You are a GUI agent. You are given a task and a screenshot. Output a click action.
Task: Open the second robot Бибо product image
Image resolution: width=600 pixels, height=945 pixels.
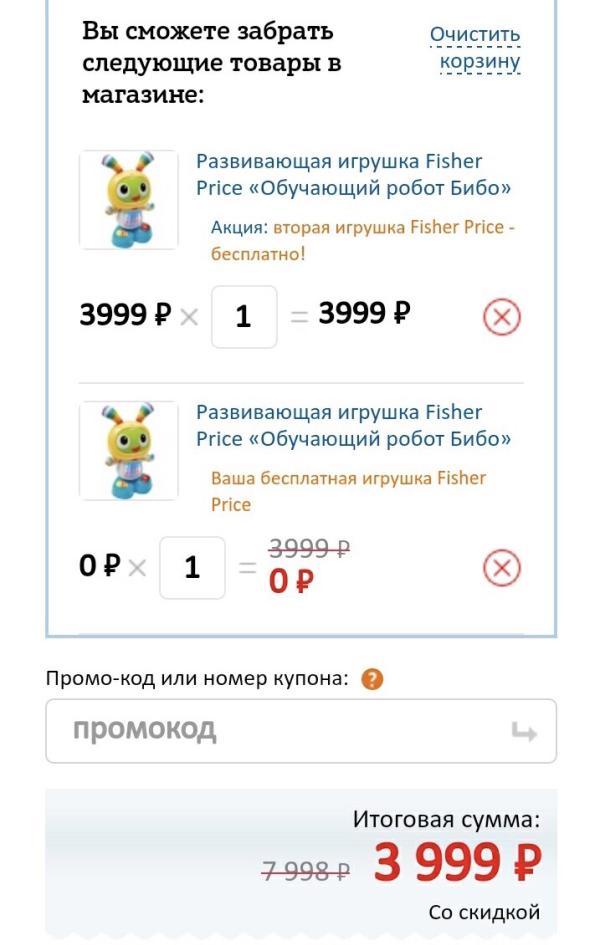(129, 451)
